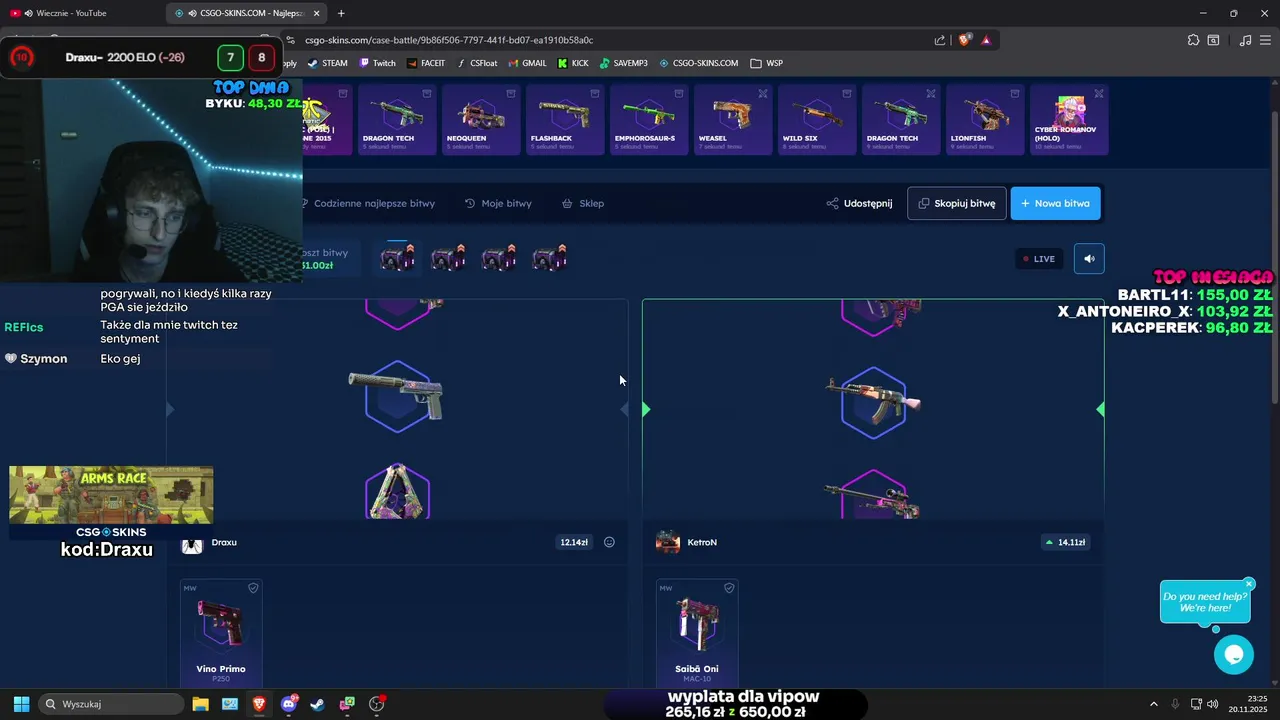The height and width of the screenshot is (720, 1280).
Task: Copy this battle via Skopiuj bitwę
Action: tap(957, 203)
